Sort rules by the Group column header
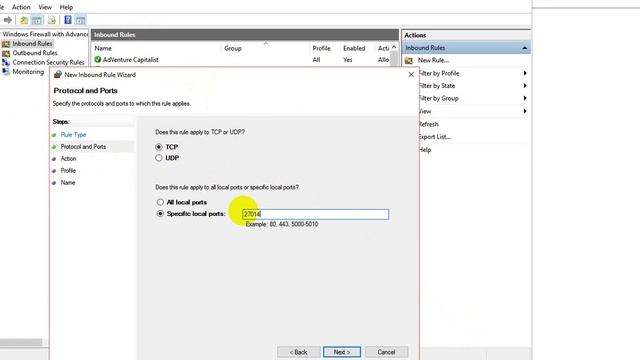This screenshot has height=360, width=640. [x=233, y=48]
